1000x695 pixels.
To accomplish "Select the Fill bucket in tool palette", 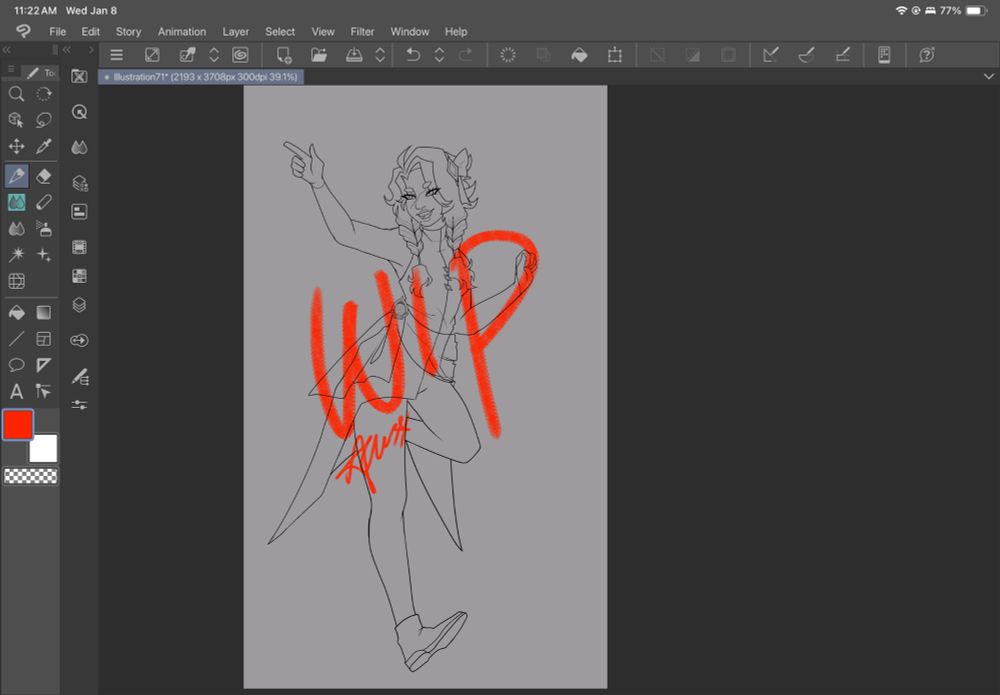I will tap(17, 312).
